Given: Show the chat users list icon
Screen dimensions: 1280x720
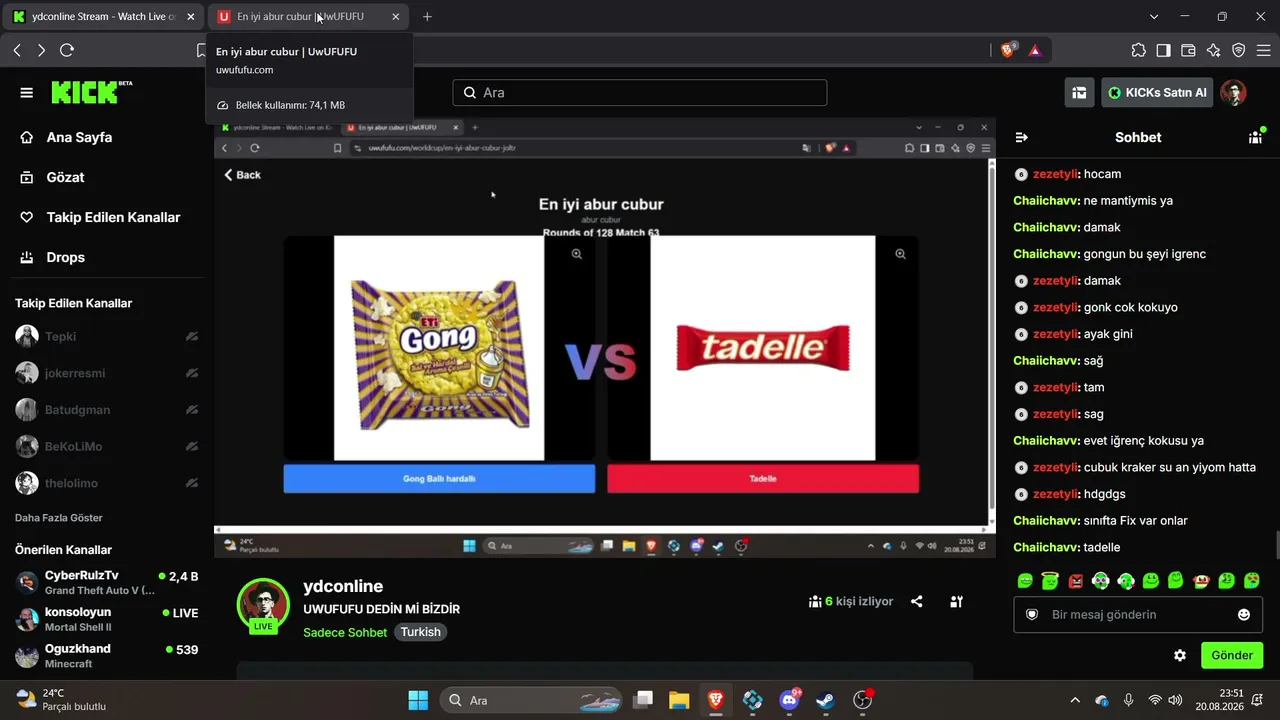Looking at the screenshot, I should (1256, 137).
